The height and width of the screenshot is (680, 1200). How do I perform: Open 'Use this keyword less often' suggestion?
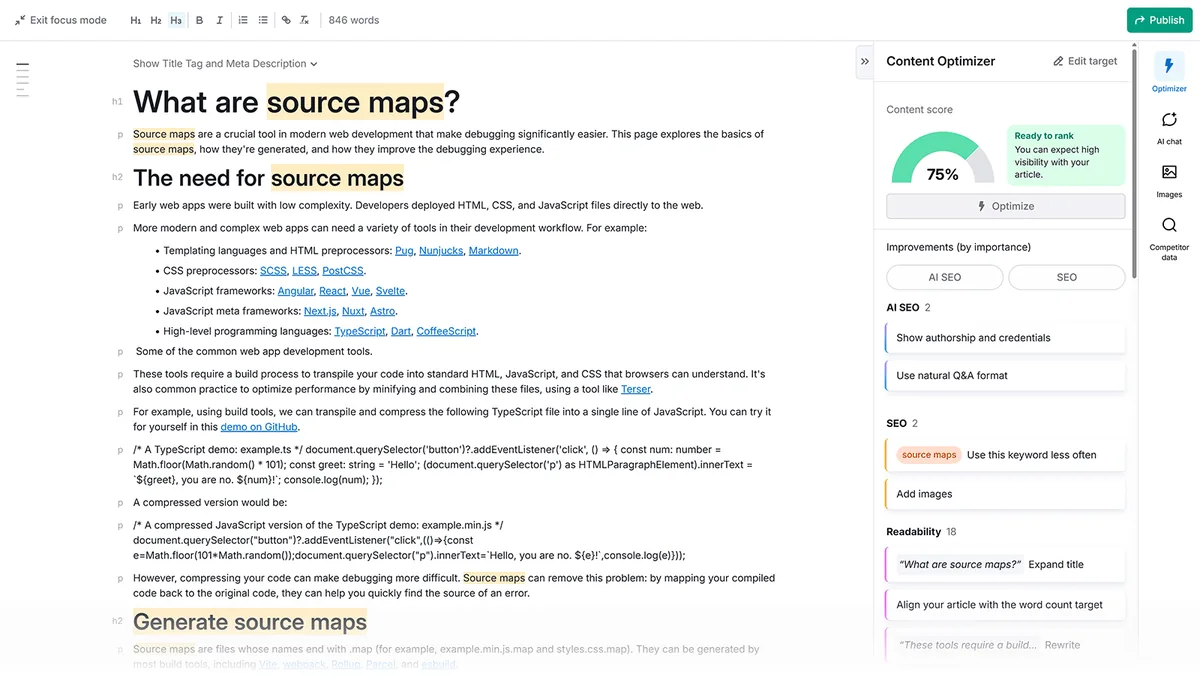1005,455
